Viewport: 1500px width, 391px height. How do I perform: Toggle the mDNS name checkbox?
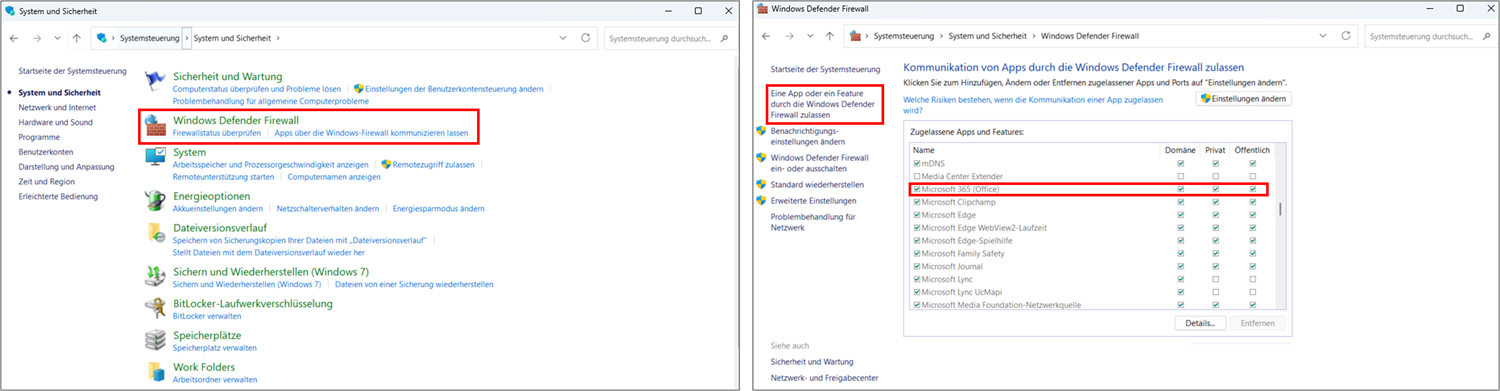click(916, 163)
